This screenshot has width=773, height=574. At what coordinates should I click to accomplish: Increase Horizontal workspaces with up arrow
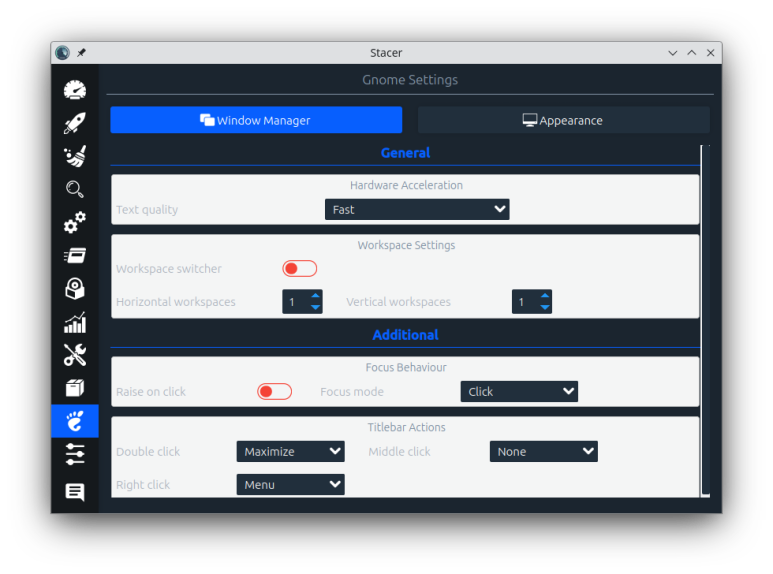click(316, 296)
